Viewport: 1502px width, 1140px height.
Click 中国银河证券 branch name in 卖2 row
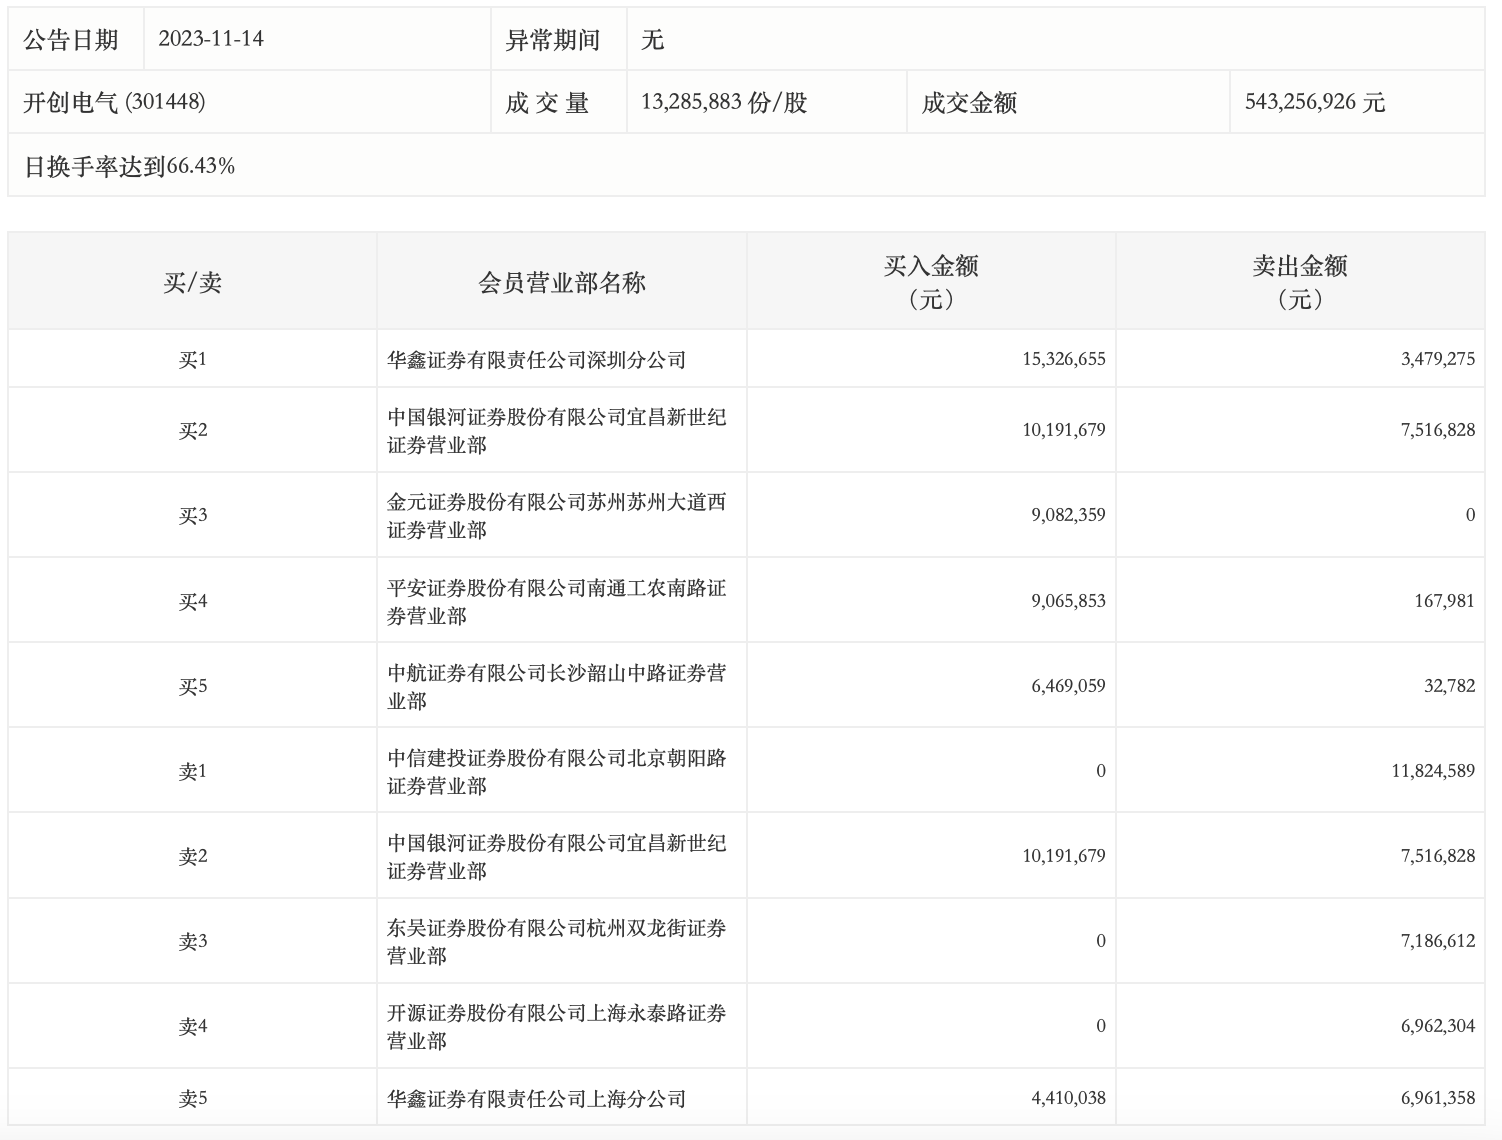click(x=557, y=857)
